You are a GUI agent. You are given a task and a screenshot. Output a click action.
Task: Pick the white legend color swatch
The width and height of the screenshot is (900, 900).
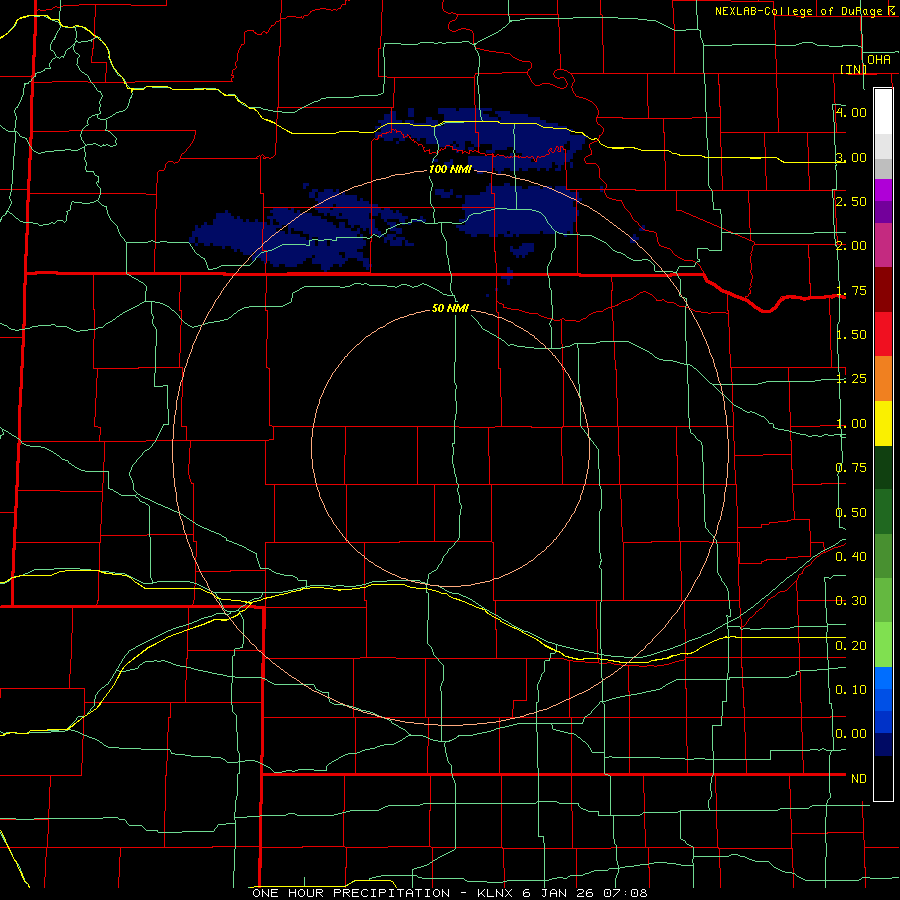(x=883, y=112)
